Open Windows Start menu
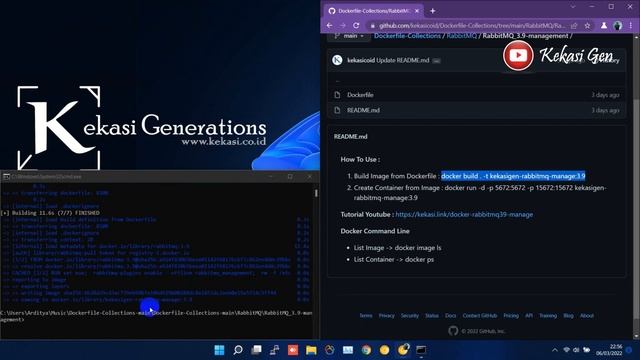This screenshot has height=360, width=640. 220,350
